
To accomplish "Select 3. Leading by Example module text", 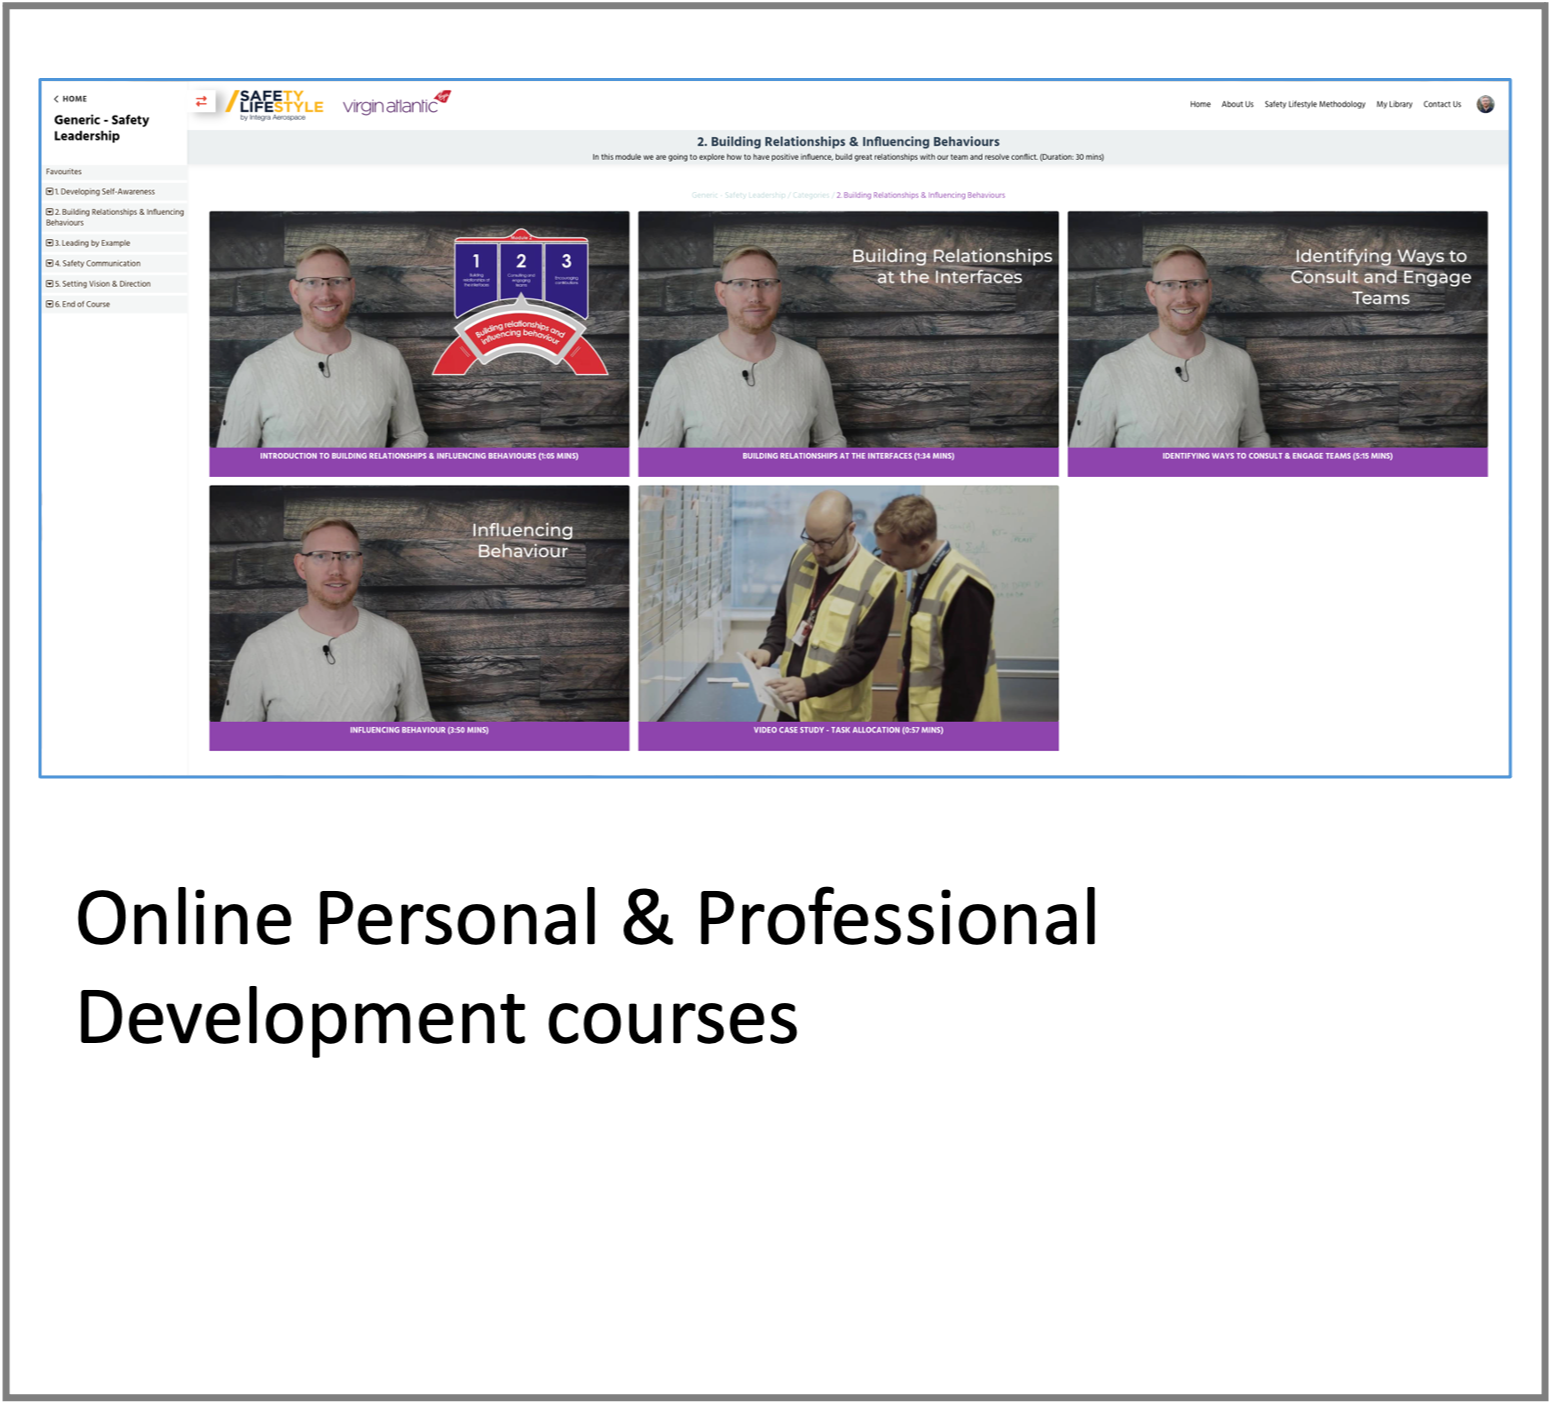I will pyautogui.click(x=93, y=243).
